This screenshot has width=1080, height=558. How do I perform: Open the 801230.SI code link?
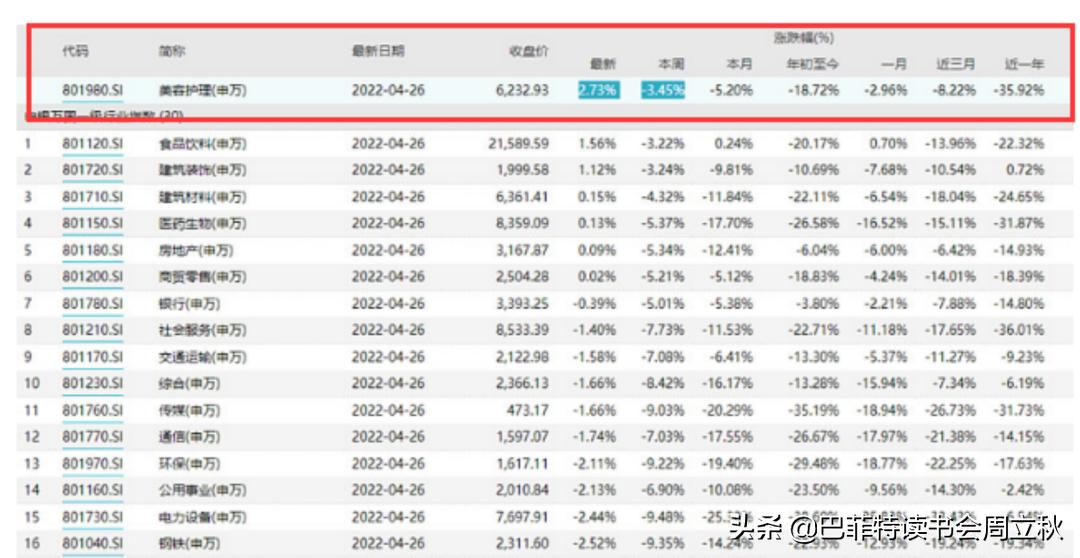[x=92, y=384]
